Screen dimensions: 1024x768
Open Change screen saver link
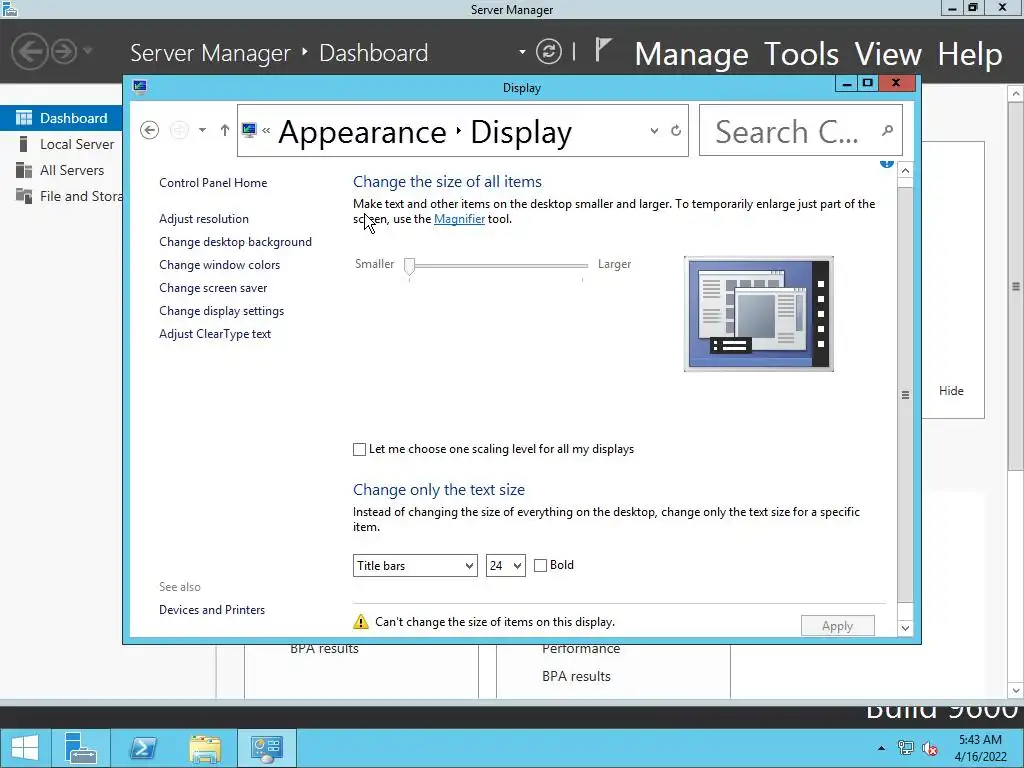[213, 288]
